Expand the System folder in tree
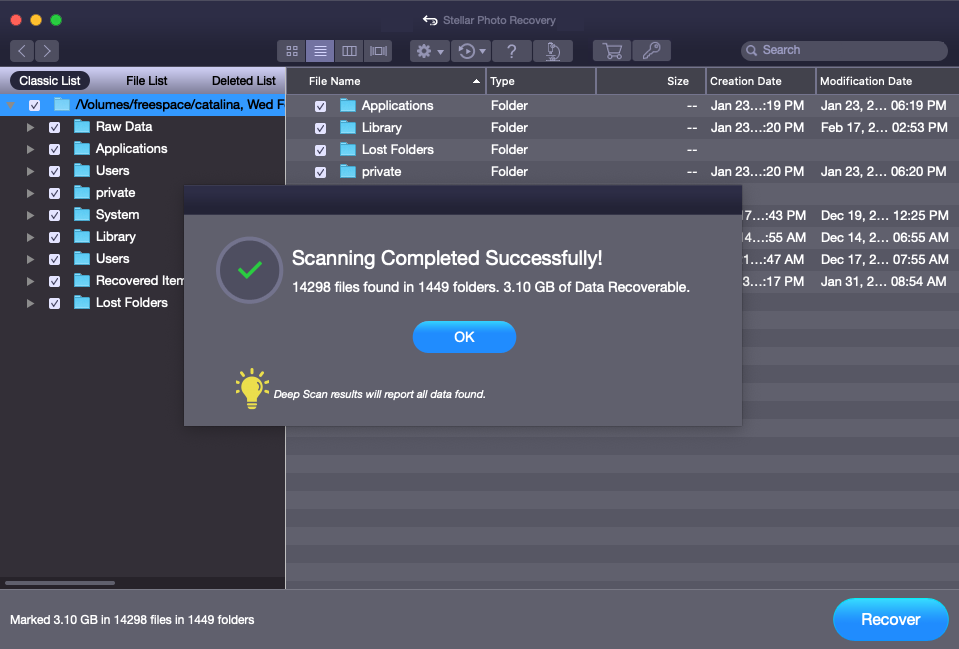The width and height of the screenshot is (959, 649). 30,215
